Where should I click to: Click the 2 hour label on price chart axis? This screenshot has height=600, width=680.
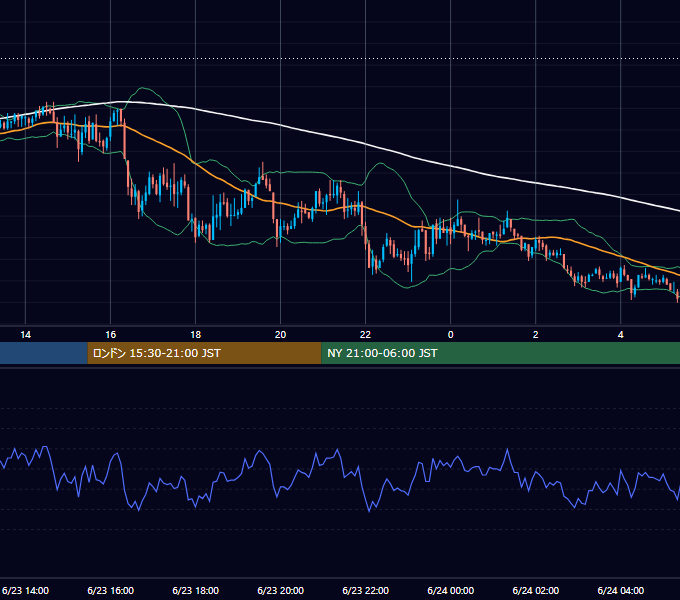(536, 335)
